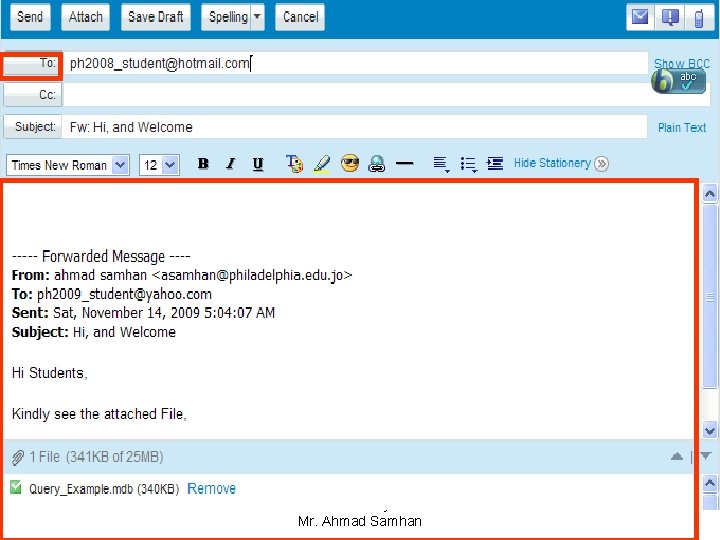Click in the Subject field
The height and width of the screenshot is (540, 720).
pos(355,127)
